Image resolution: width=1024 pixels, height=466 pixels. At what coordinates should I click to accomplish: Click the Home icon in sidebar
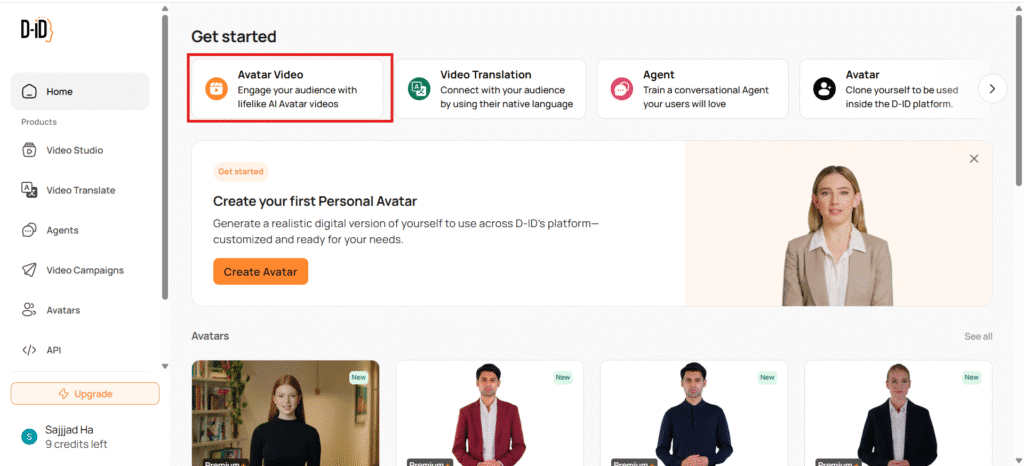(29, 91)
